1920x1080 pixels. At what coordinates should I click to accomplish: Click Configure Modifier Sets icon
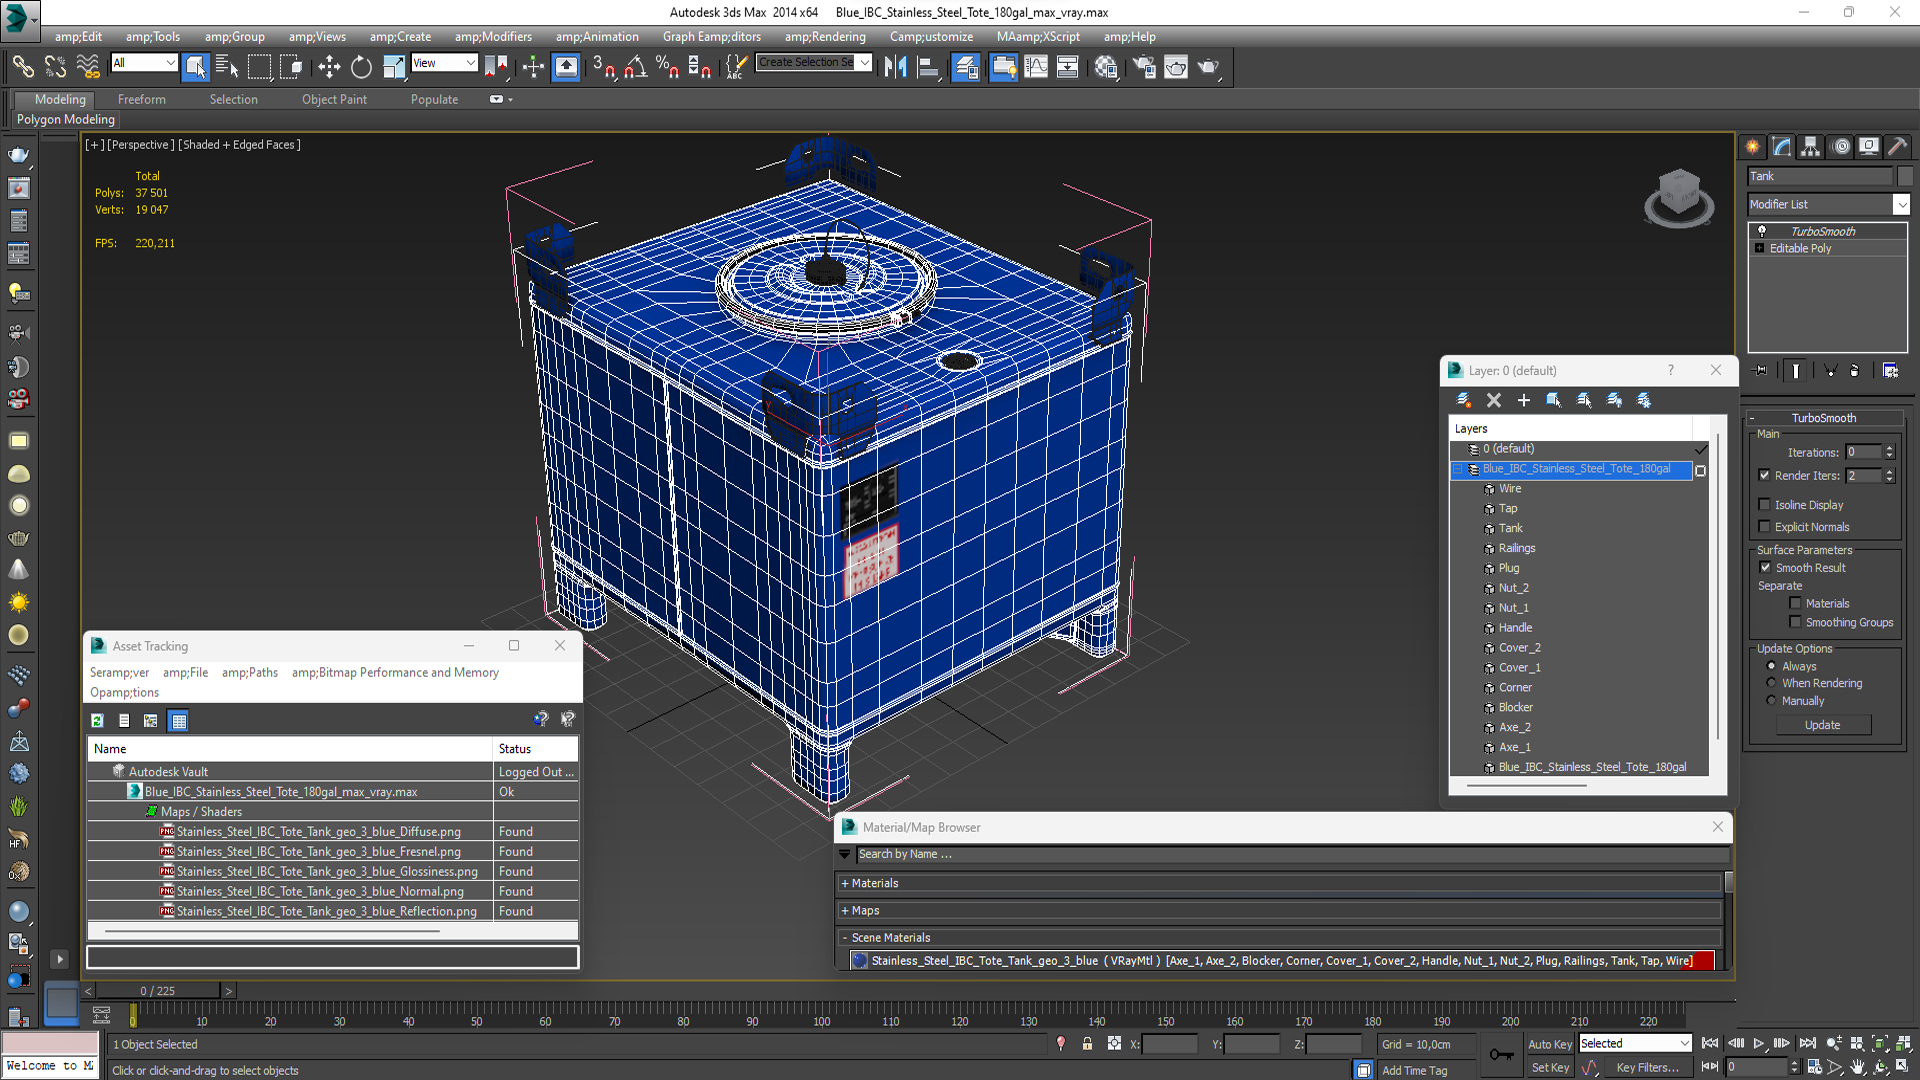coord(1890,371)
